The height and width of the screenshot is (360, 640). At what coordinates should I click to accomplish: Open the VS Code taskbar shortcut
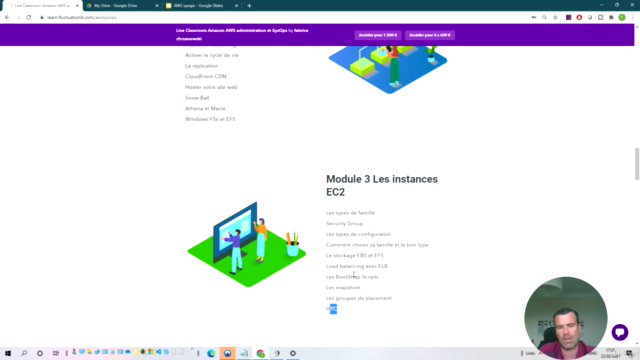pyautogui.click(x=159, y=352)
